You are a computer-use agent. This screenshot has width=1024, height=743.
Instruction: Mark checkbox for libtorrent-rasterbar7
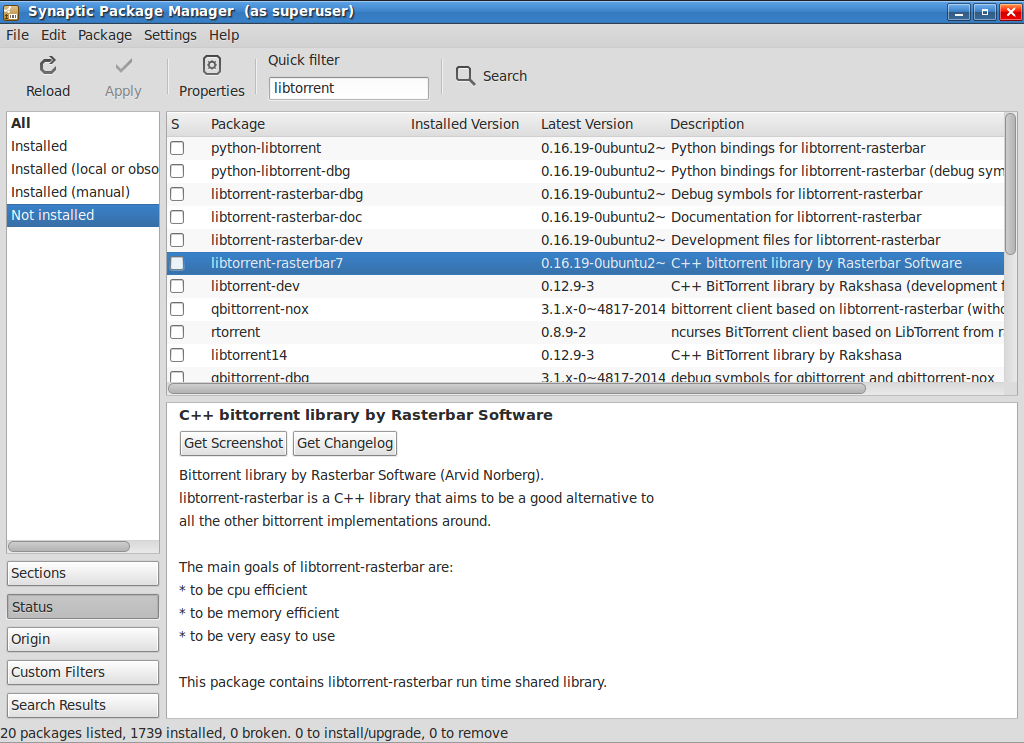177,263
